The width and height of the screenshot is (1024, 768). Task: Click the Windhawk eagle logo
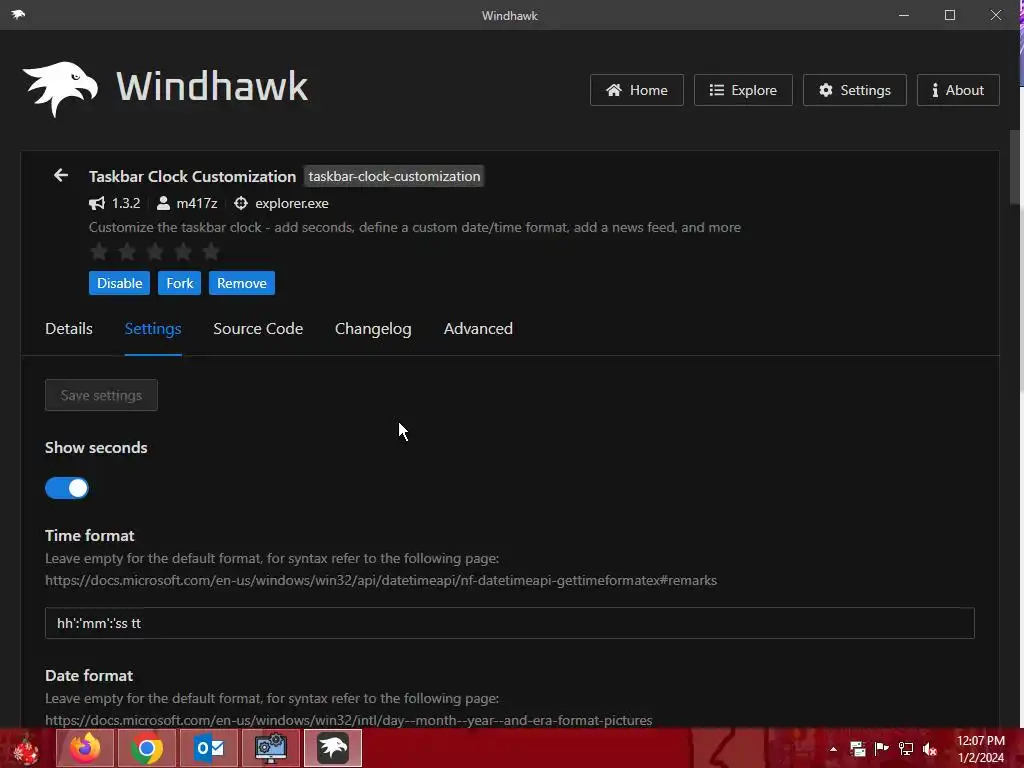(60, 89)
